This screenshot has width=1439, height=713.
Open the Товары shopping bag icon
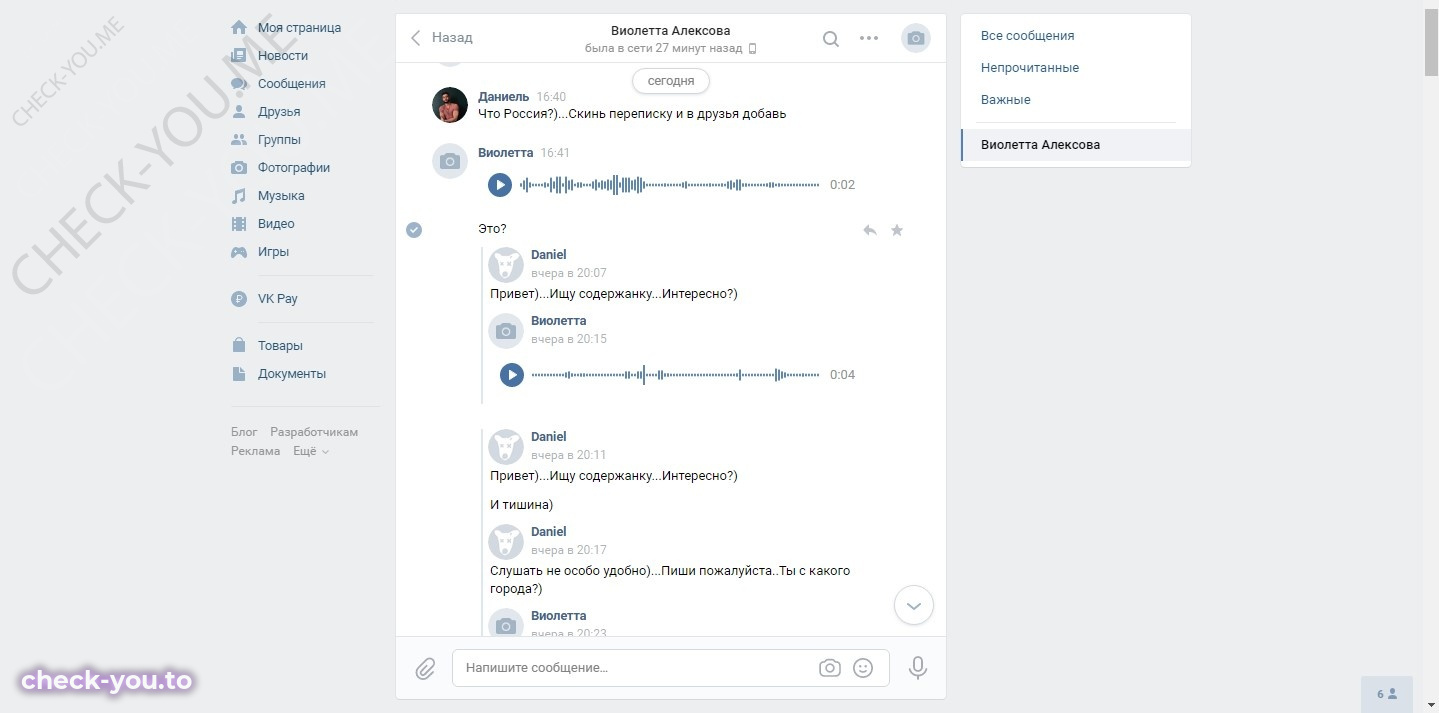point(239,345)
